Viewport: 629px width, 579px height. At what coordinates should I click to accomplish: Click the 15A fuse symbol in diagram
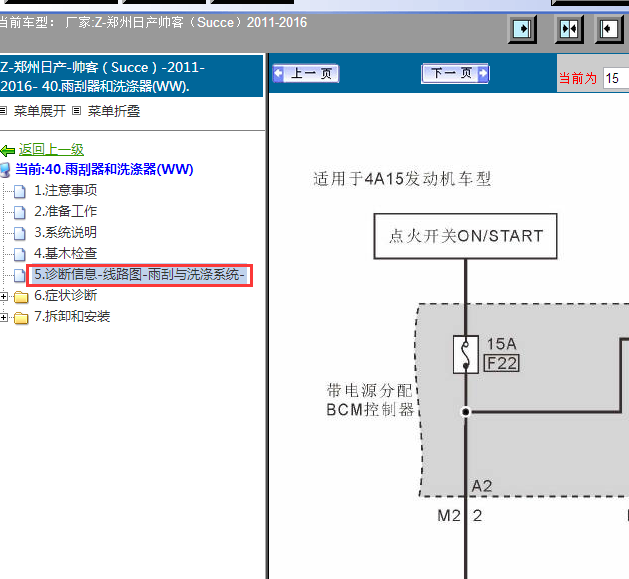(466, 355)
